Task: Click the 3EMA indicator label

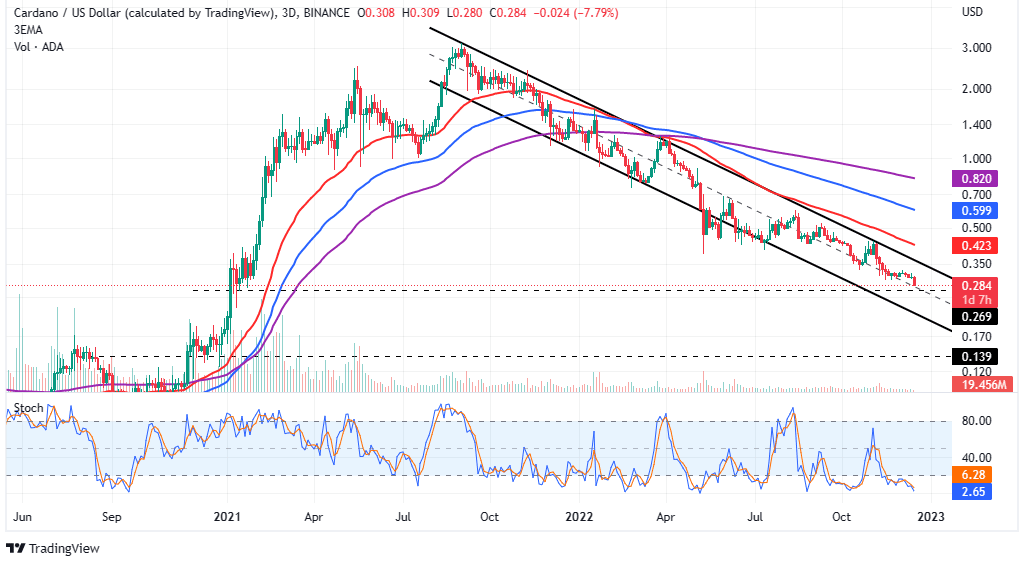Action: pyautogui.click(x=28, y=29)
